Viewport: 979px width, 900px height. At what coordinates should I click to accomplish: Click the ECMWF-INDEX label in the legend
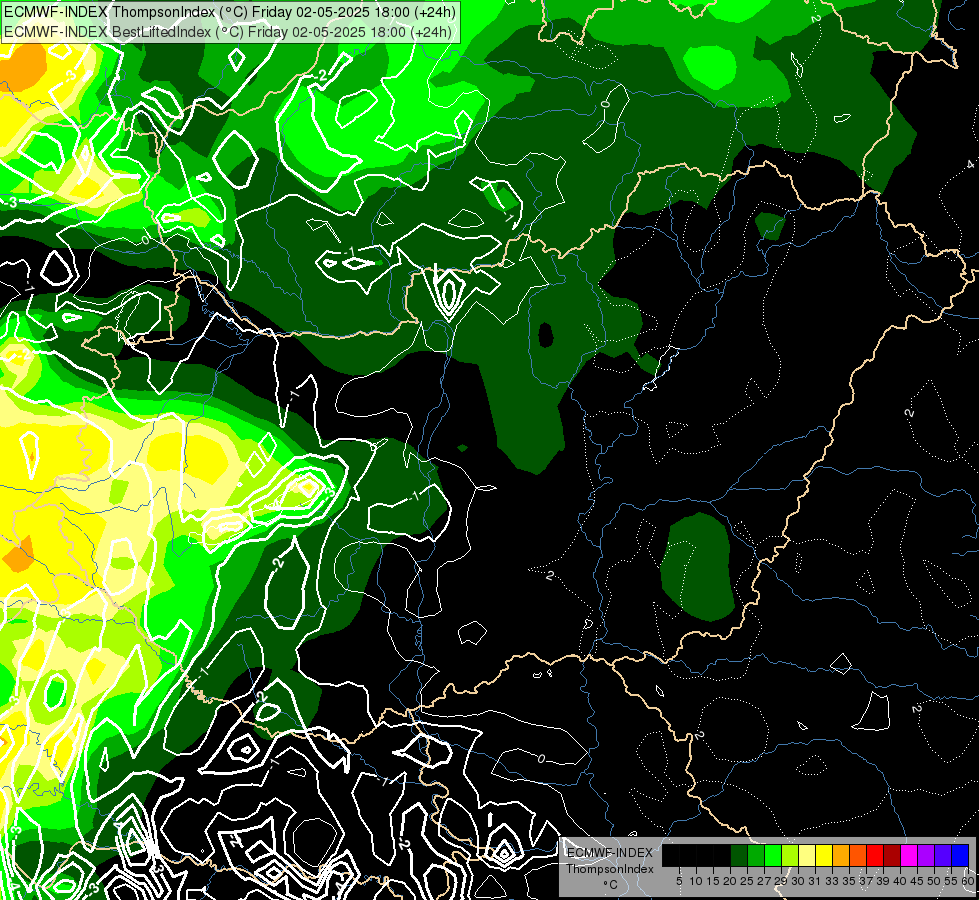pos(609,853)
